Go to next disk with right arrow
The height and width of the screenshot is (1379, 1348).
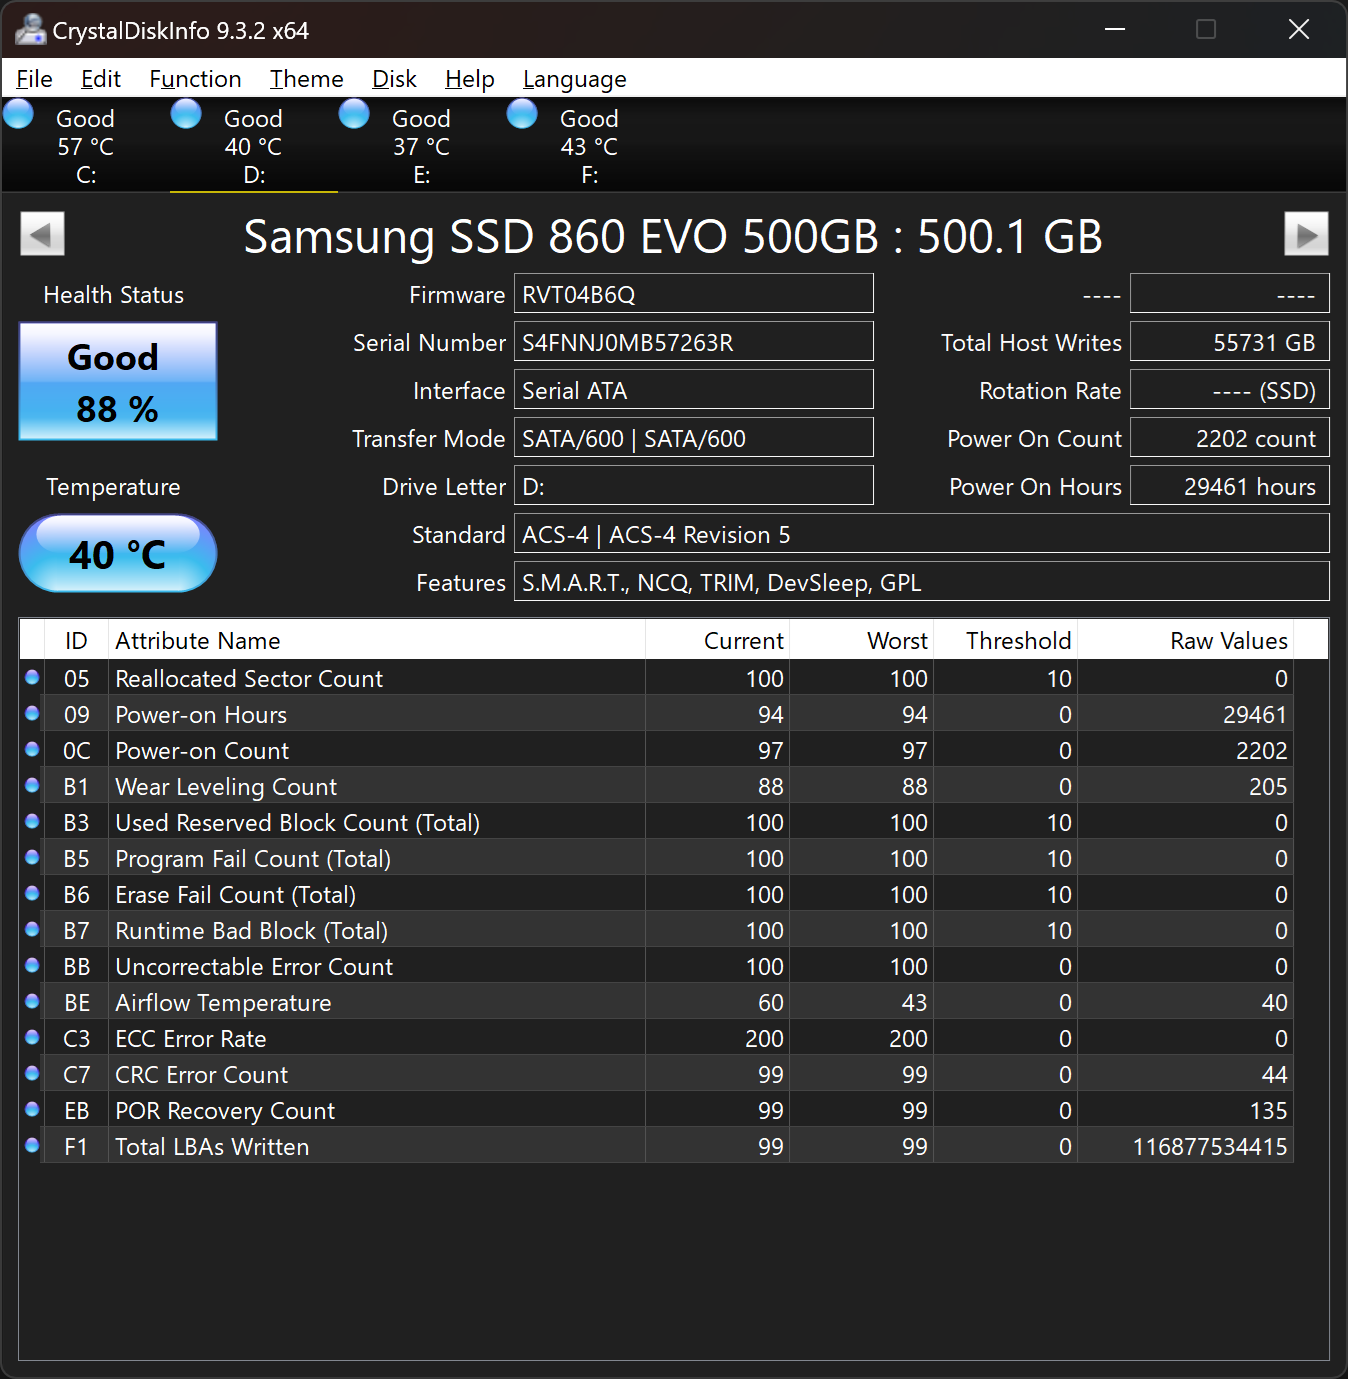1306,234
